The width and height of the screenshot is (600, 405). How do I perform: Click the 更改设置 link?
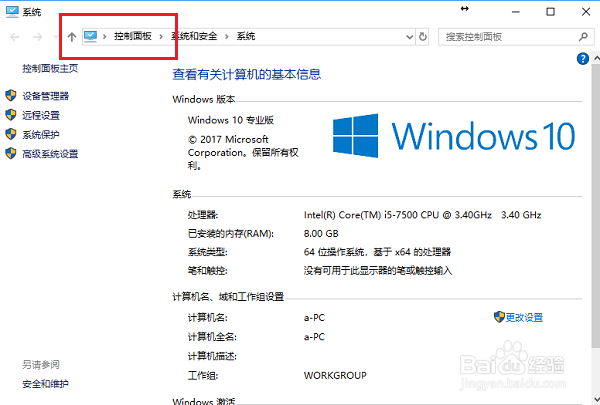pyautogui.click(x=524, y=317)
